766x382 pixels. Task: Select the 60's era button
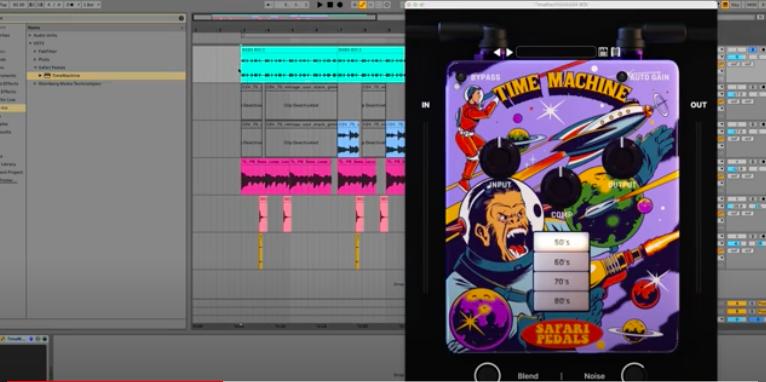[561, 262]
